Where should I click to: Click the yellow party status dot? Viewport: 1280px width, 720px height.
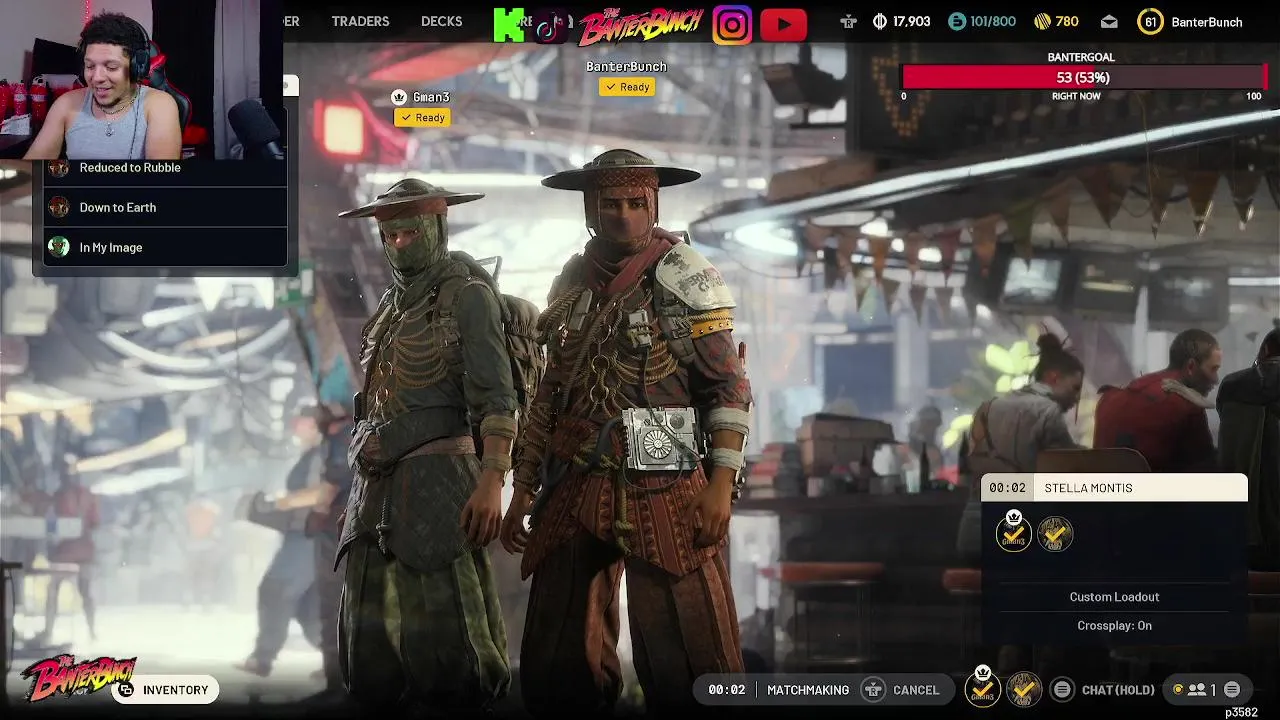pyautogui.click(x=1178, y=690)
